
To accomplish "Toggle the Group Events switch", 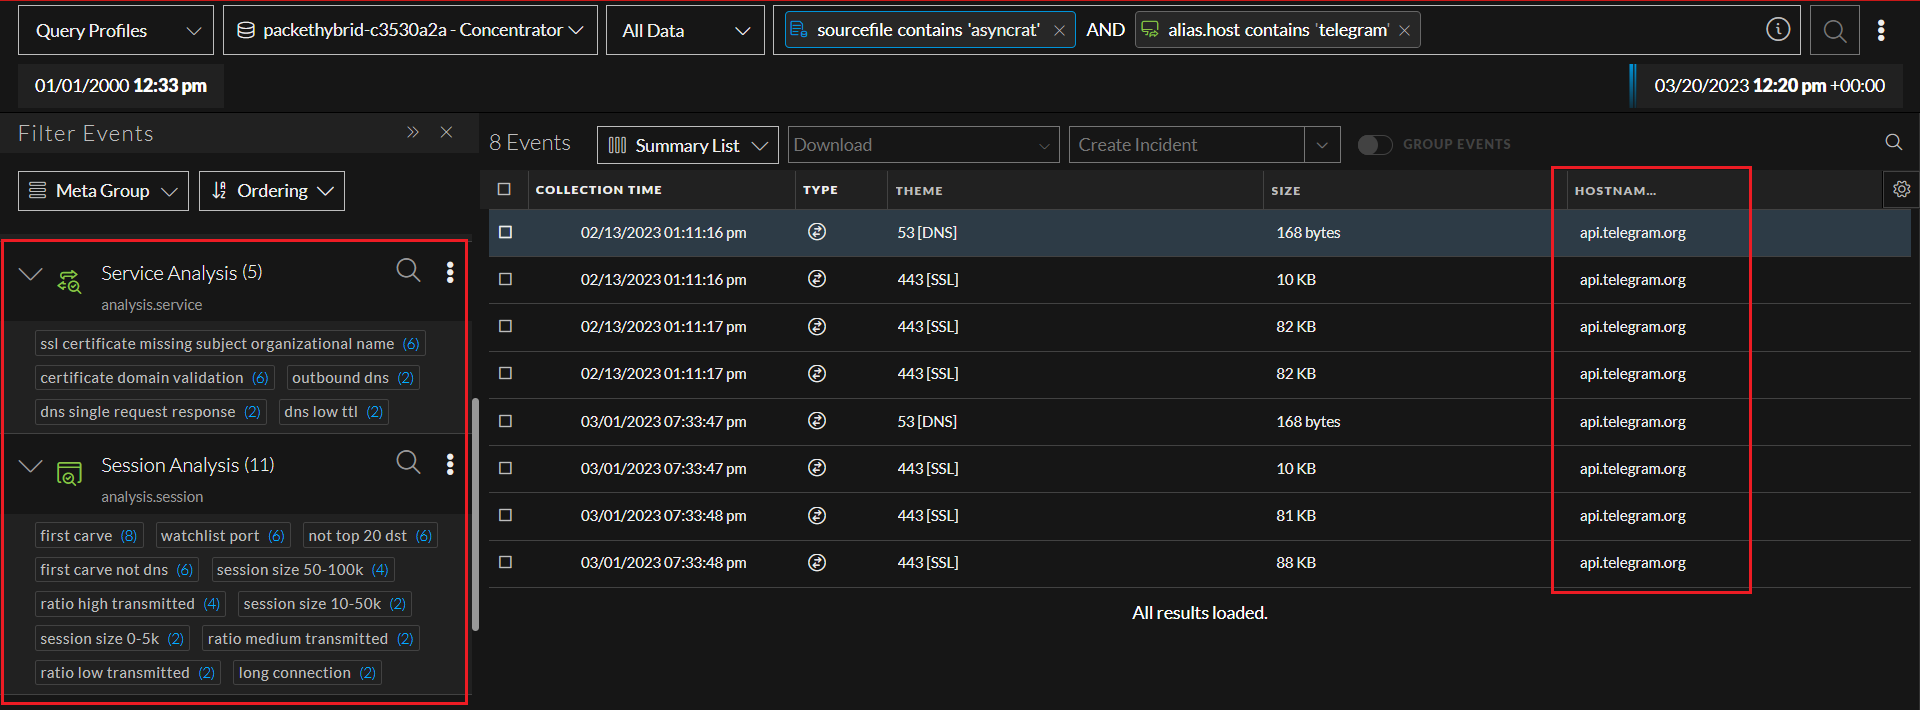I will pyautogui.click(x=1374, y=145).
